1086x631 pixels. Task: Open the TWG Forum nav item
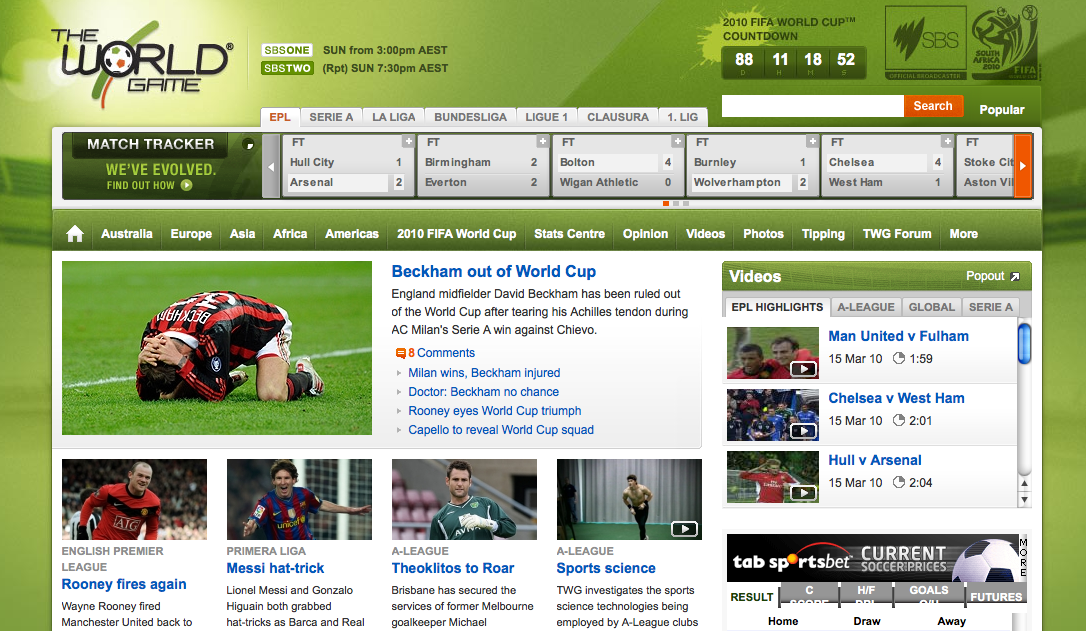pos(897,234)
